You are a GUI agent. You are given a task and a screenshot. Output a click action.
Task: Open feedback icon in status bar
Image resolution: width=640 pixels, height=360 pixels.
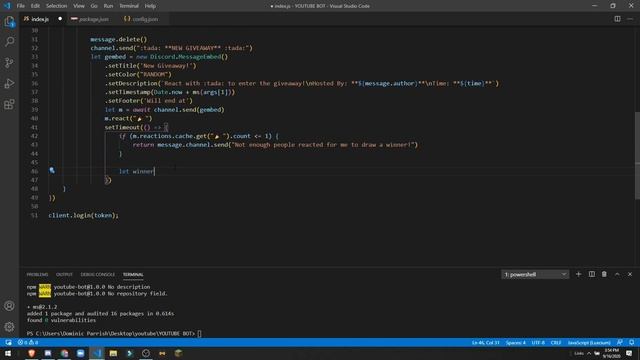pyautogui.click(x=620, y=342)
